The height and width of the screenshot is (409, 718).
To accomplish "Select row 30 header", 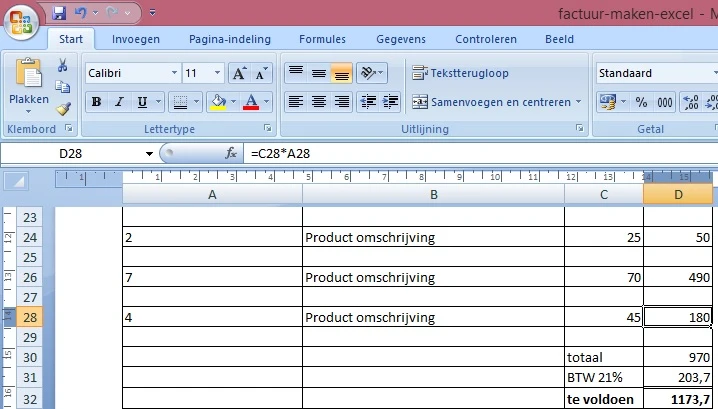I will pyautogui.click(x=30, y=357).
